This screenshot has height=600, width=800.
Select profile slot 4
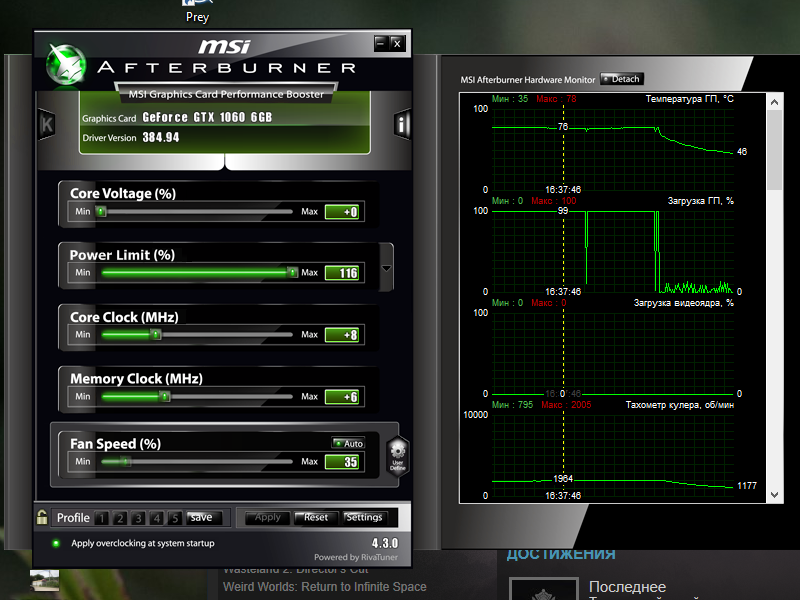click(x=157, y=518)
